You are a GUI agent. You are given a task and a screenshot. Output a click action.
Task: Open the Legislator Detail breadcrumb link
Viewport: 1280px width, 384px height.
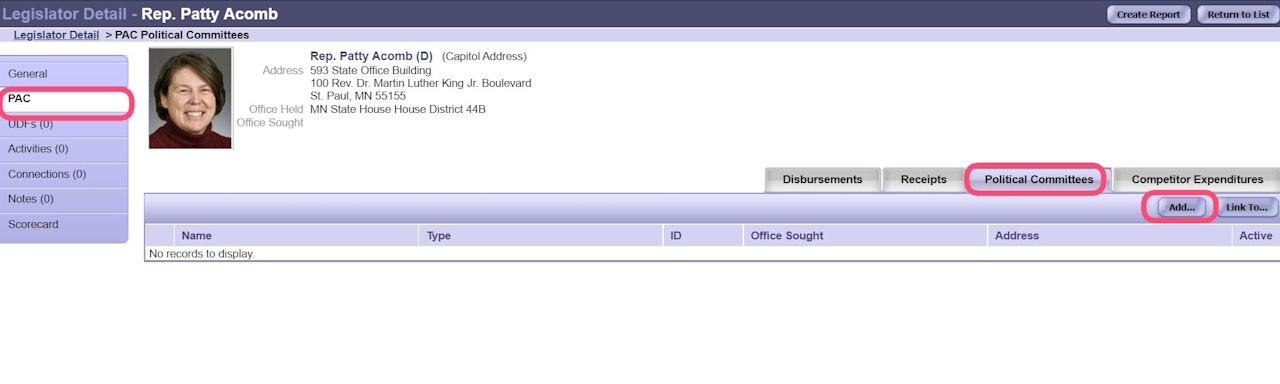[56, 35]
